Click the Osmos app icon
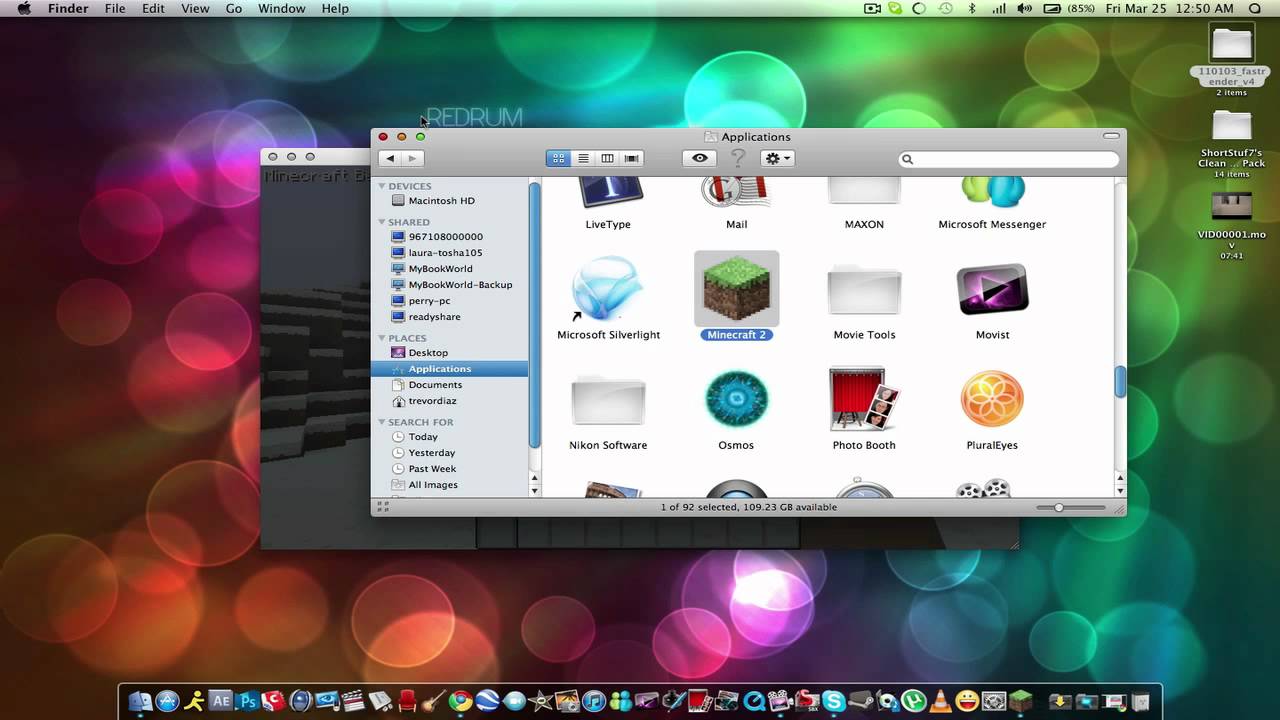The image size is (1280, 720). (x=736, y=400)
